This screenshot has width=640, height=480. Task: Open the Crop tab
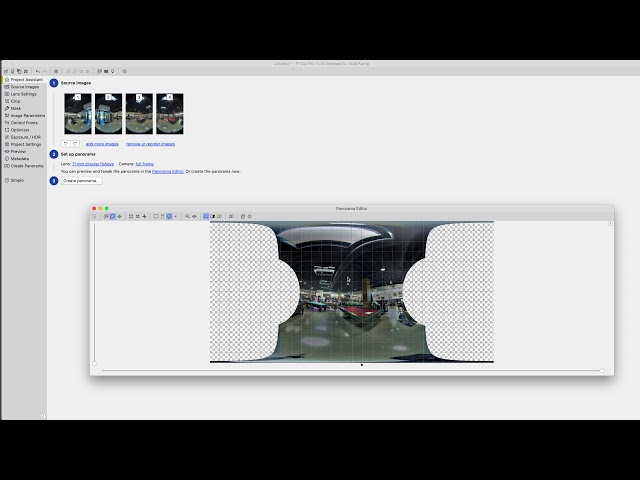coord(24,101)
